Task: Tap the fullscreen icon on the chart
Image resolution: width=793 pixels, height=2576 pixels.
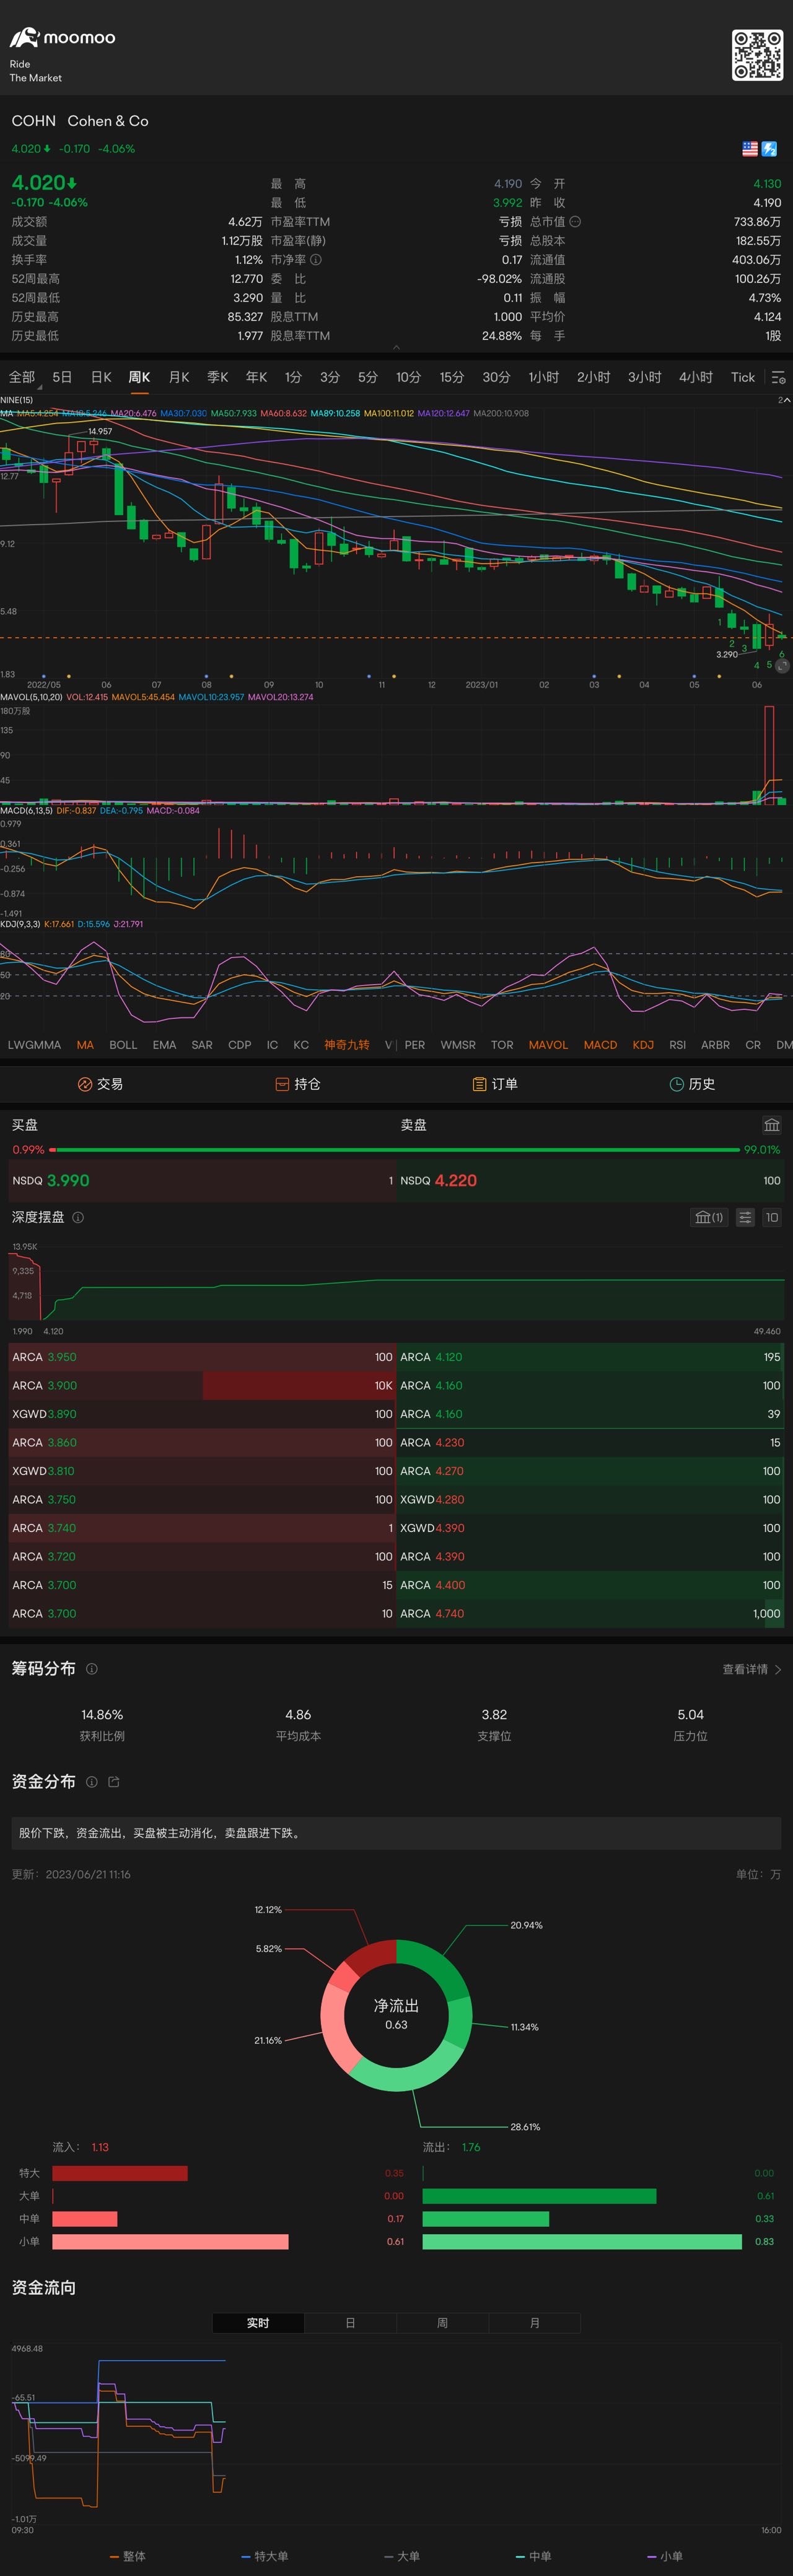Action: click(x=783, y=665)
